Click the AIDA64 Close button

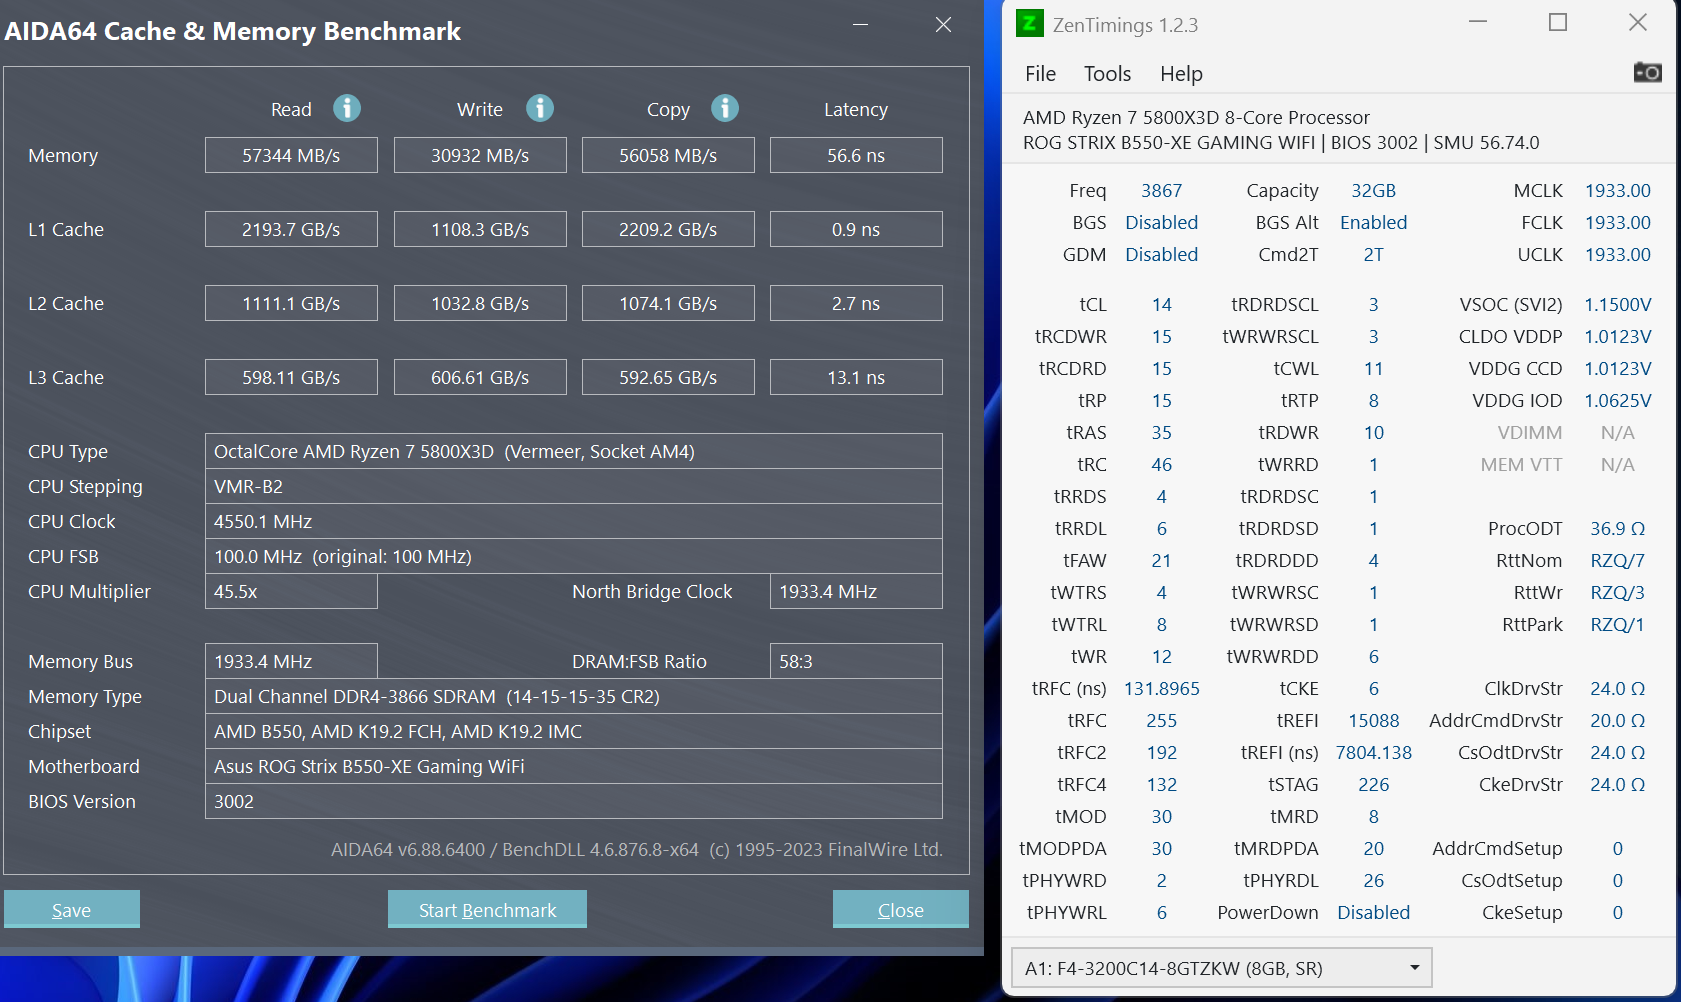pos(900,910)
